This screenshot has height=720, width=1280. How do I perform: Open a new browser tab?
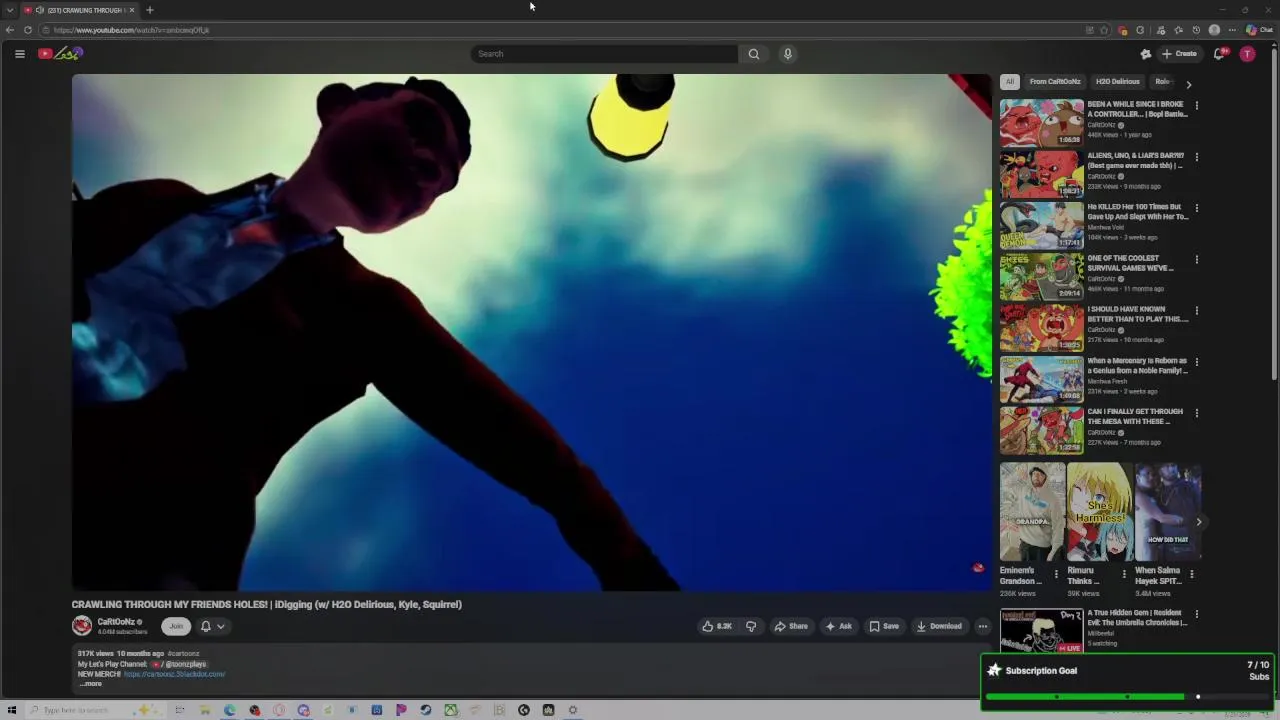149,10
